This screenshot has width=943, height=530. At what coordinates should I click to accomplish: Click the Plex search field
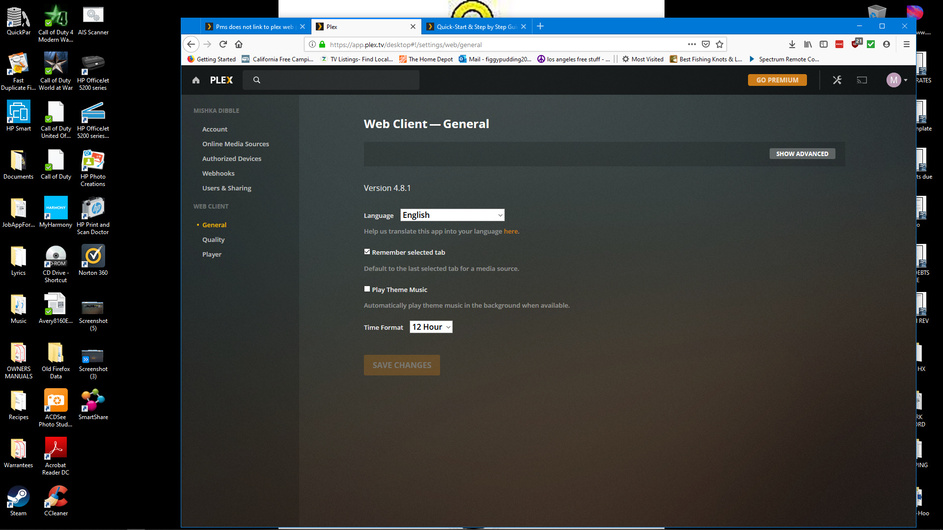tap(331, 80)
